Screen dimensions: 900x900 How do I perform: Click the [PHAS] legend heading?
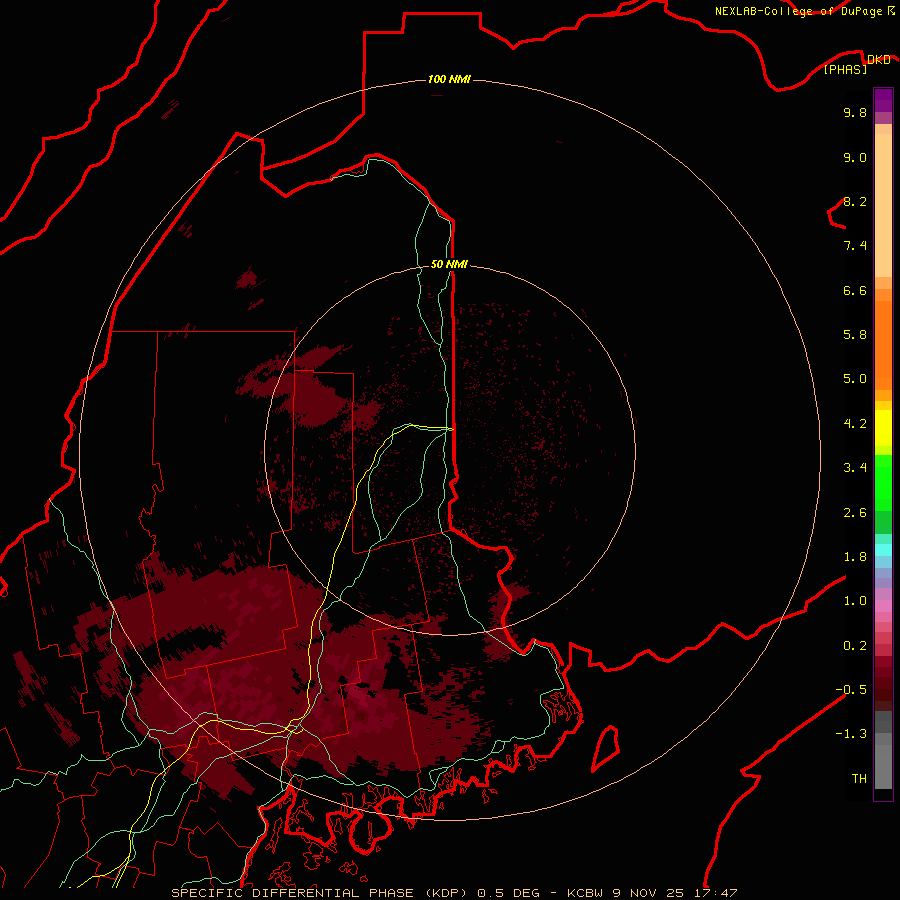click(x=845, y=69)
